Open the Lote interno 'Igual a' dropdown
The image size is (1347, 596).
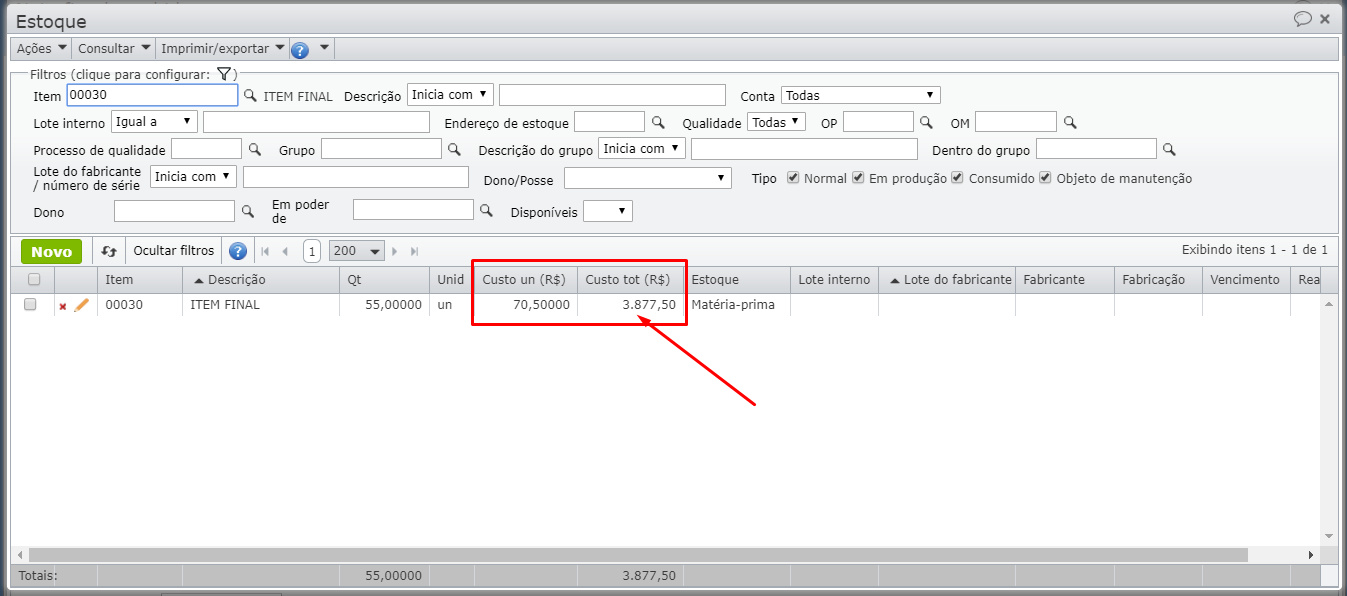154,122
